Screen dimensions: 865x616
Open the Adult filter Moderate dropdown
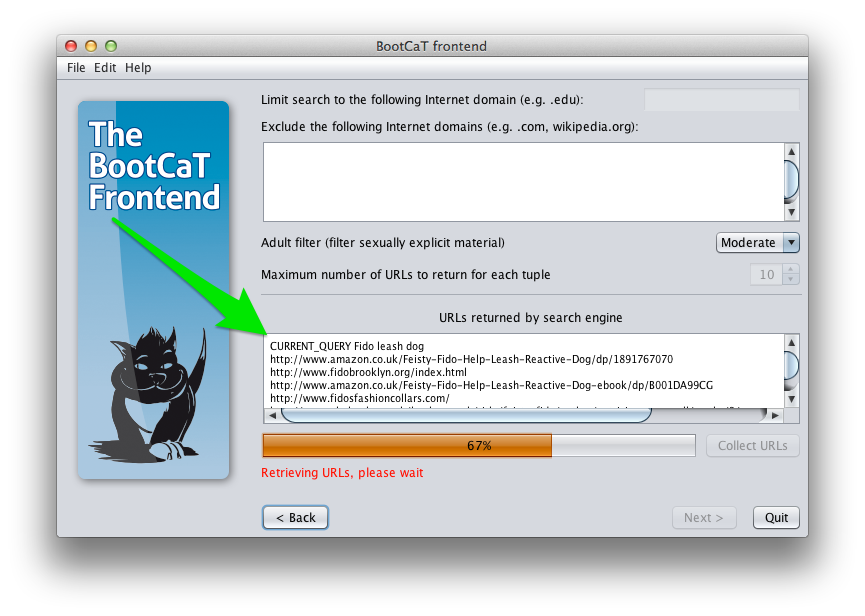tap(757, 243)
